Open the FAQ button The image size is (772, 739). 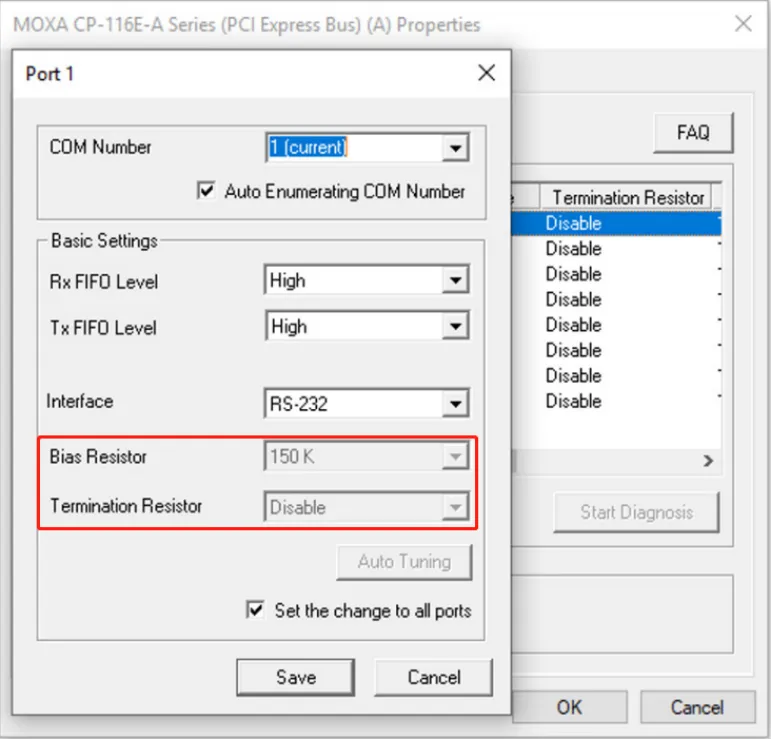pos(693,132)
